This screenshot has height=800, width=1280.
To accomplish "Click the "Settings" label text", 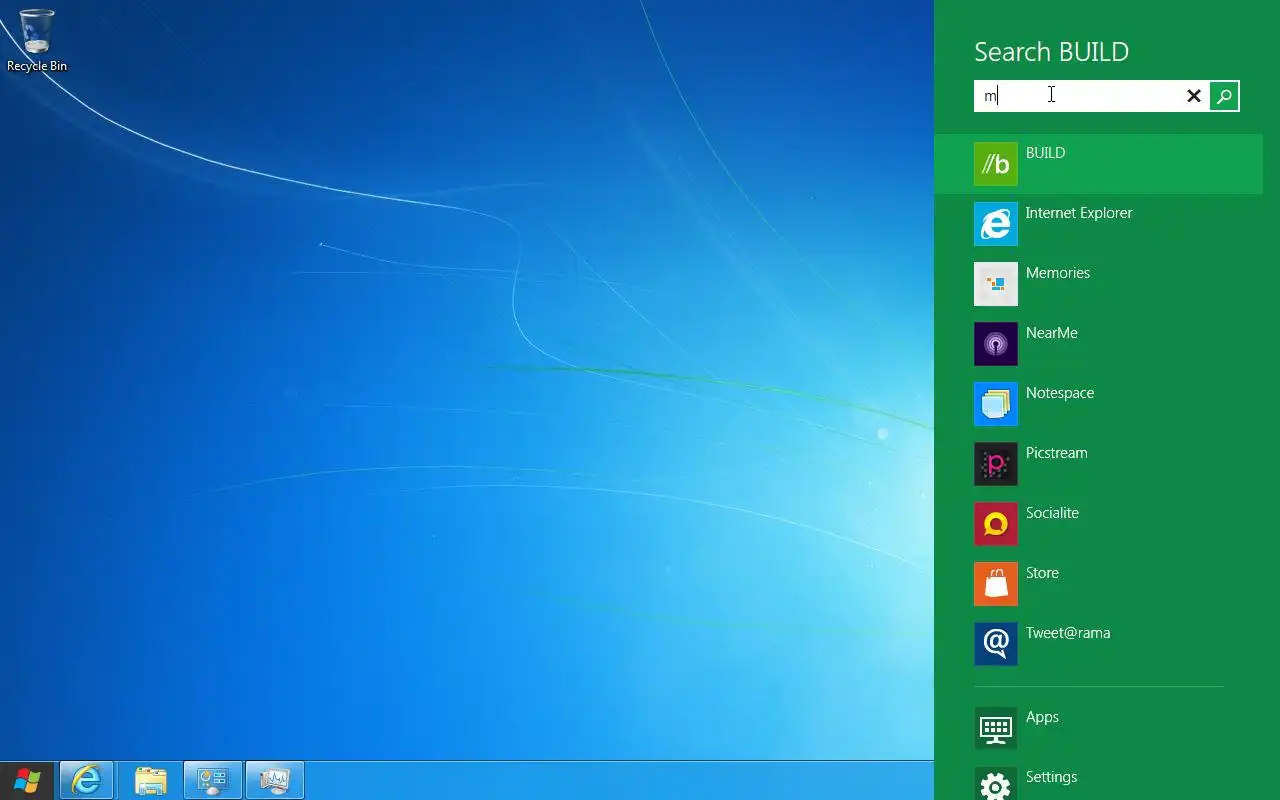I will coord(1051,777).
